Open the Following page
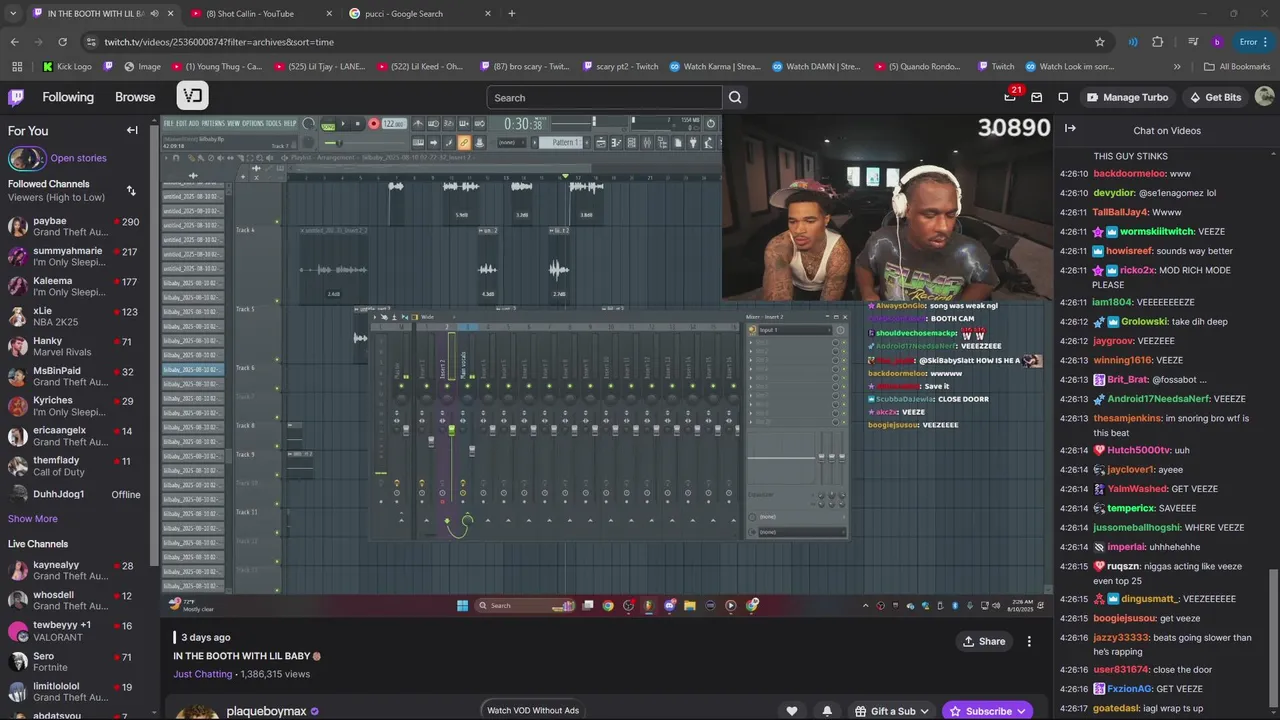 point(68,97)
